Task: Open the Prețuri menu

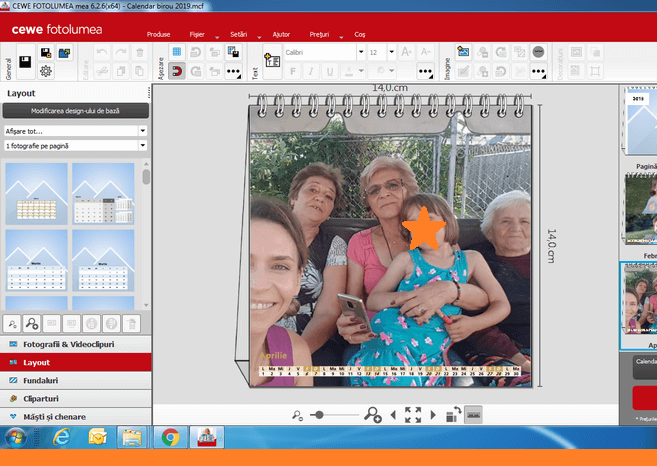Action: 319,34
